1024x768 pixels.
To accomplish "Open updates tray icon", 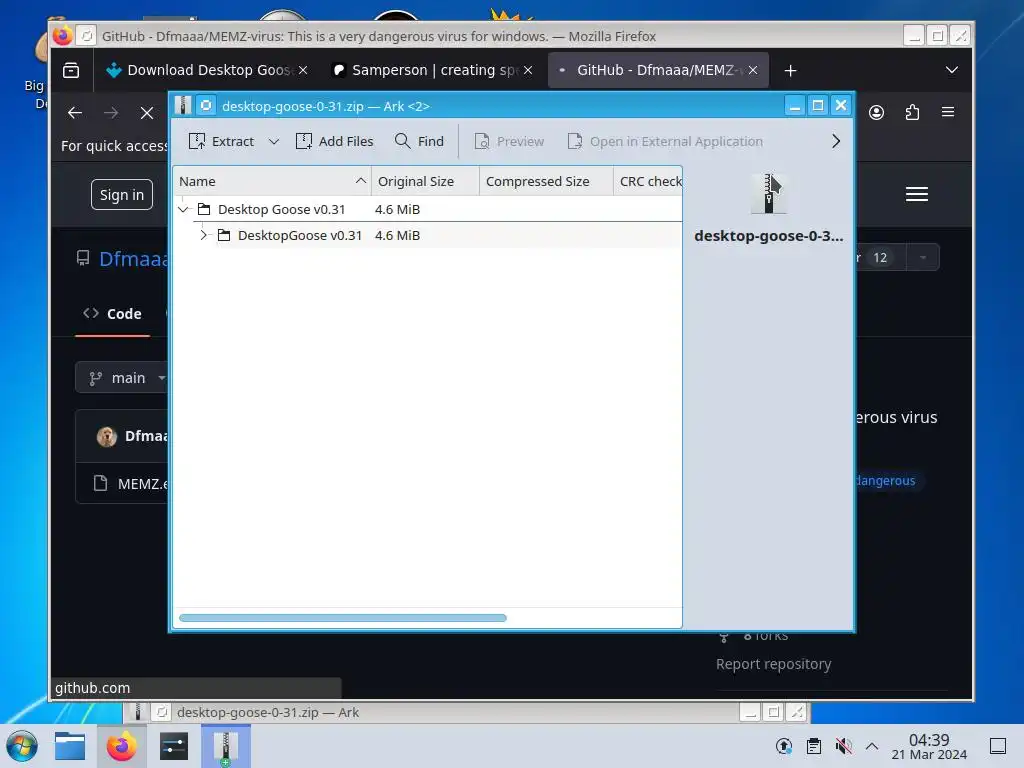I will pyautogui.click(x=784, y=746).
